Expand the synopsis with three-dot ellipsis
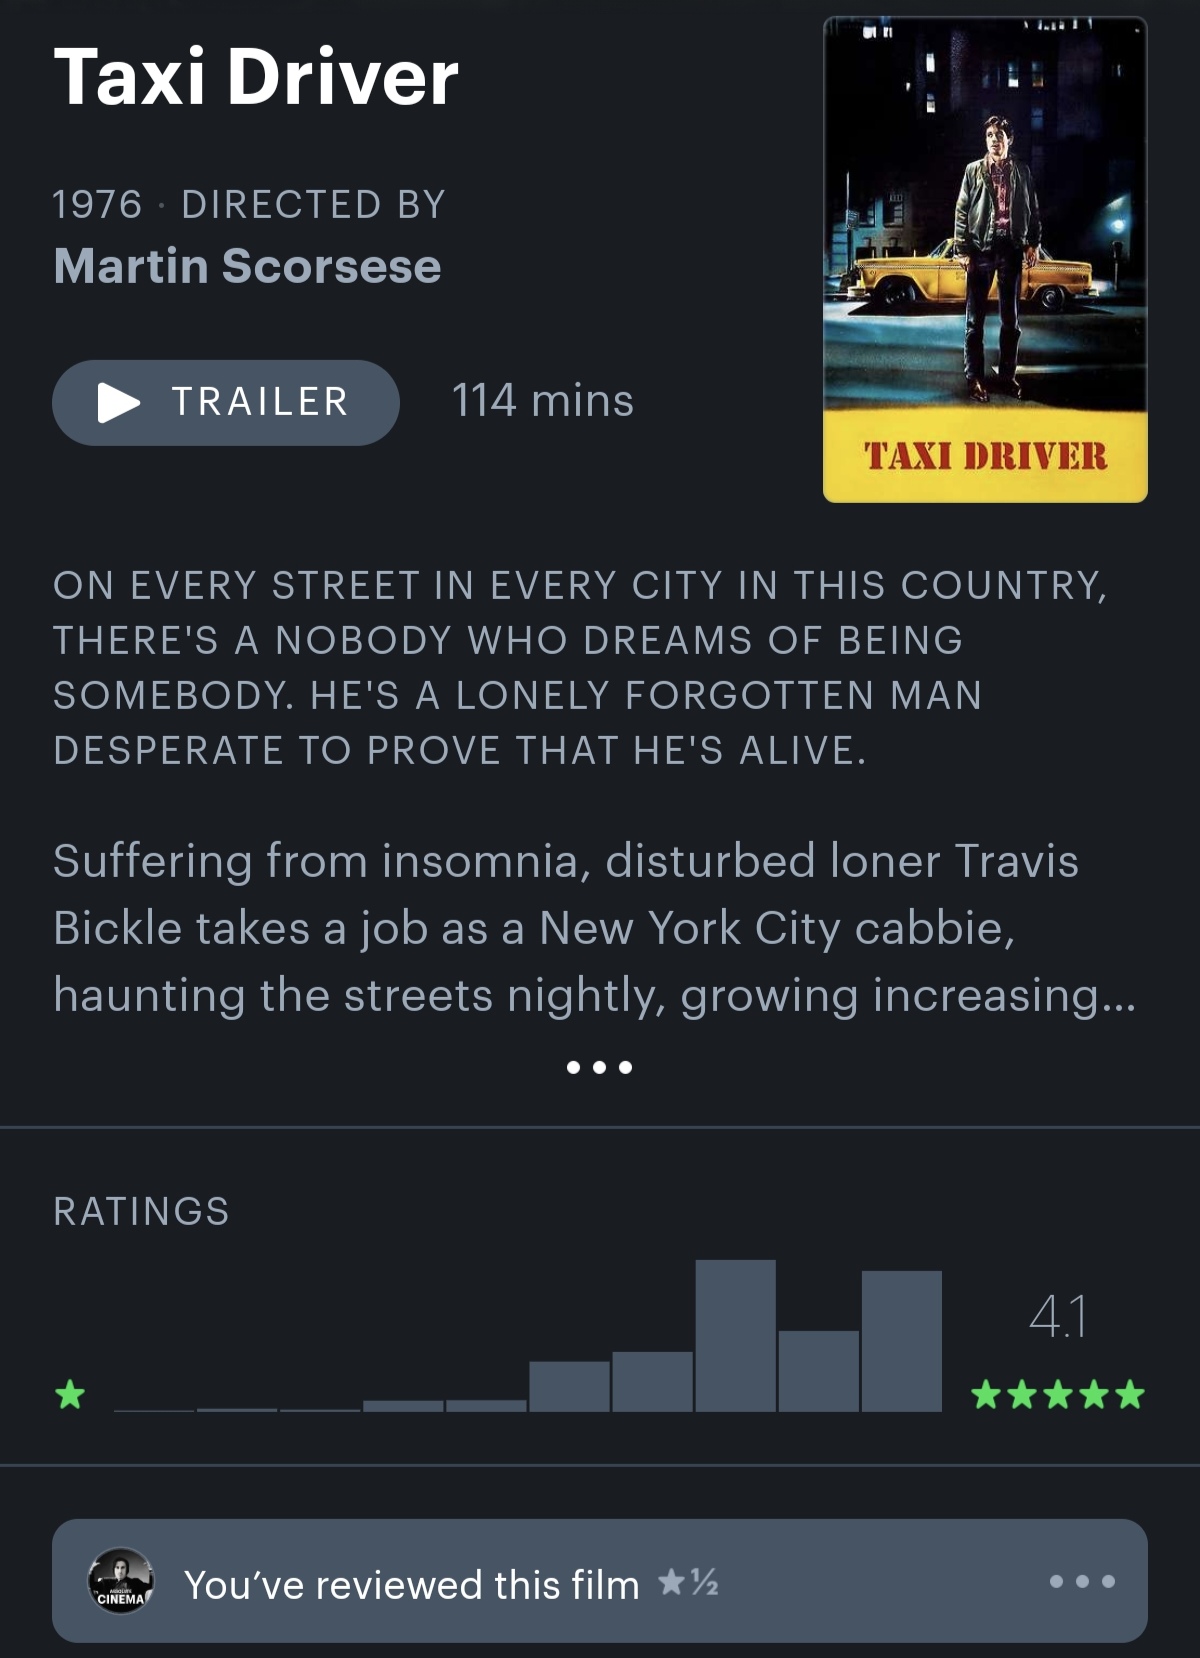The height and width of the screenshot is (1658, 1200). (x=599, y=1067)
